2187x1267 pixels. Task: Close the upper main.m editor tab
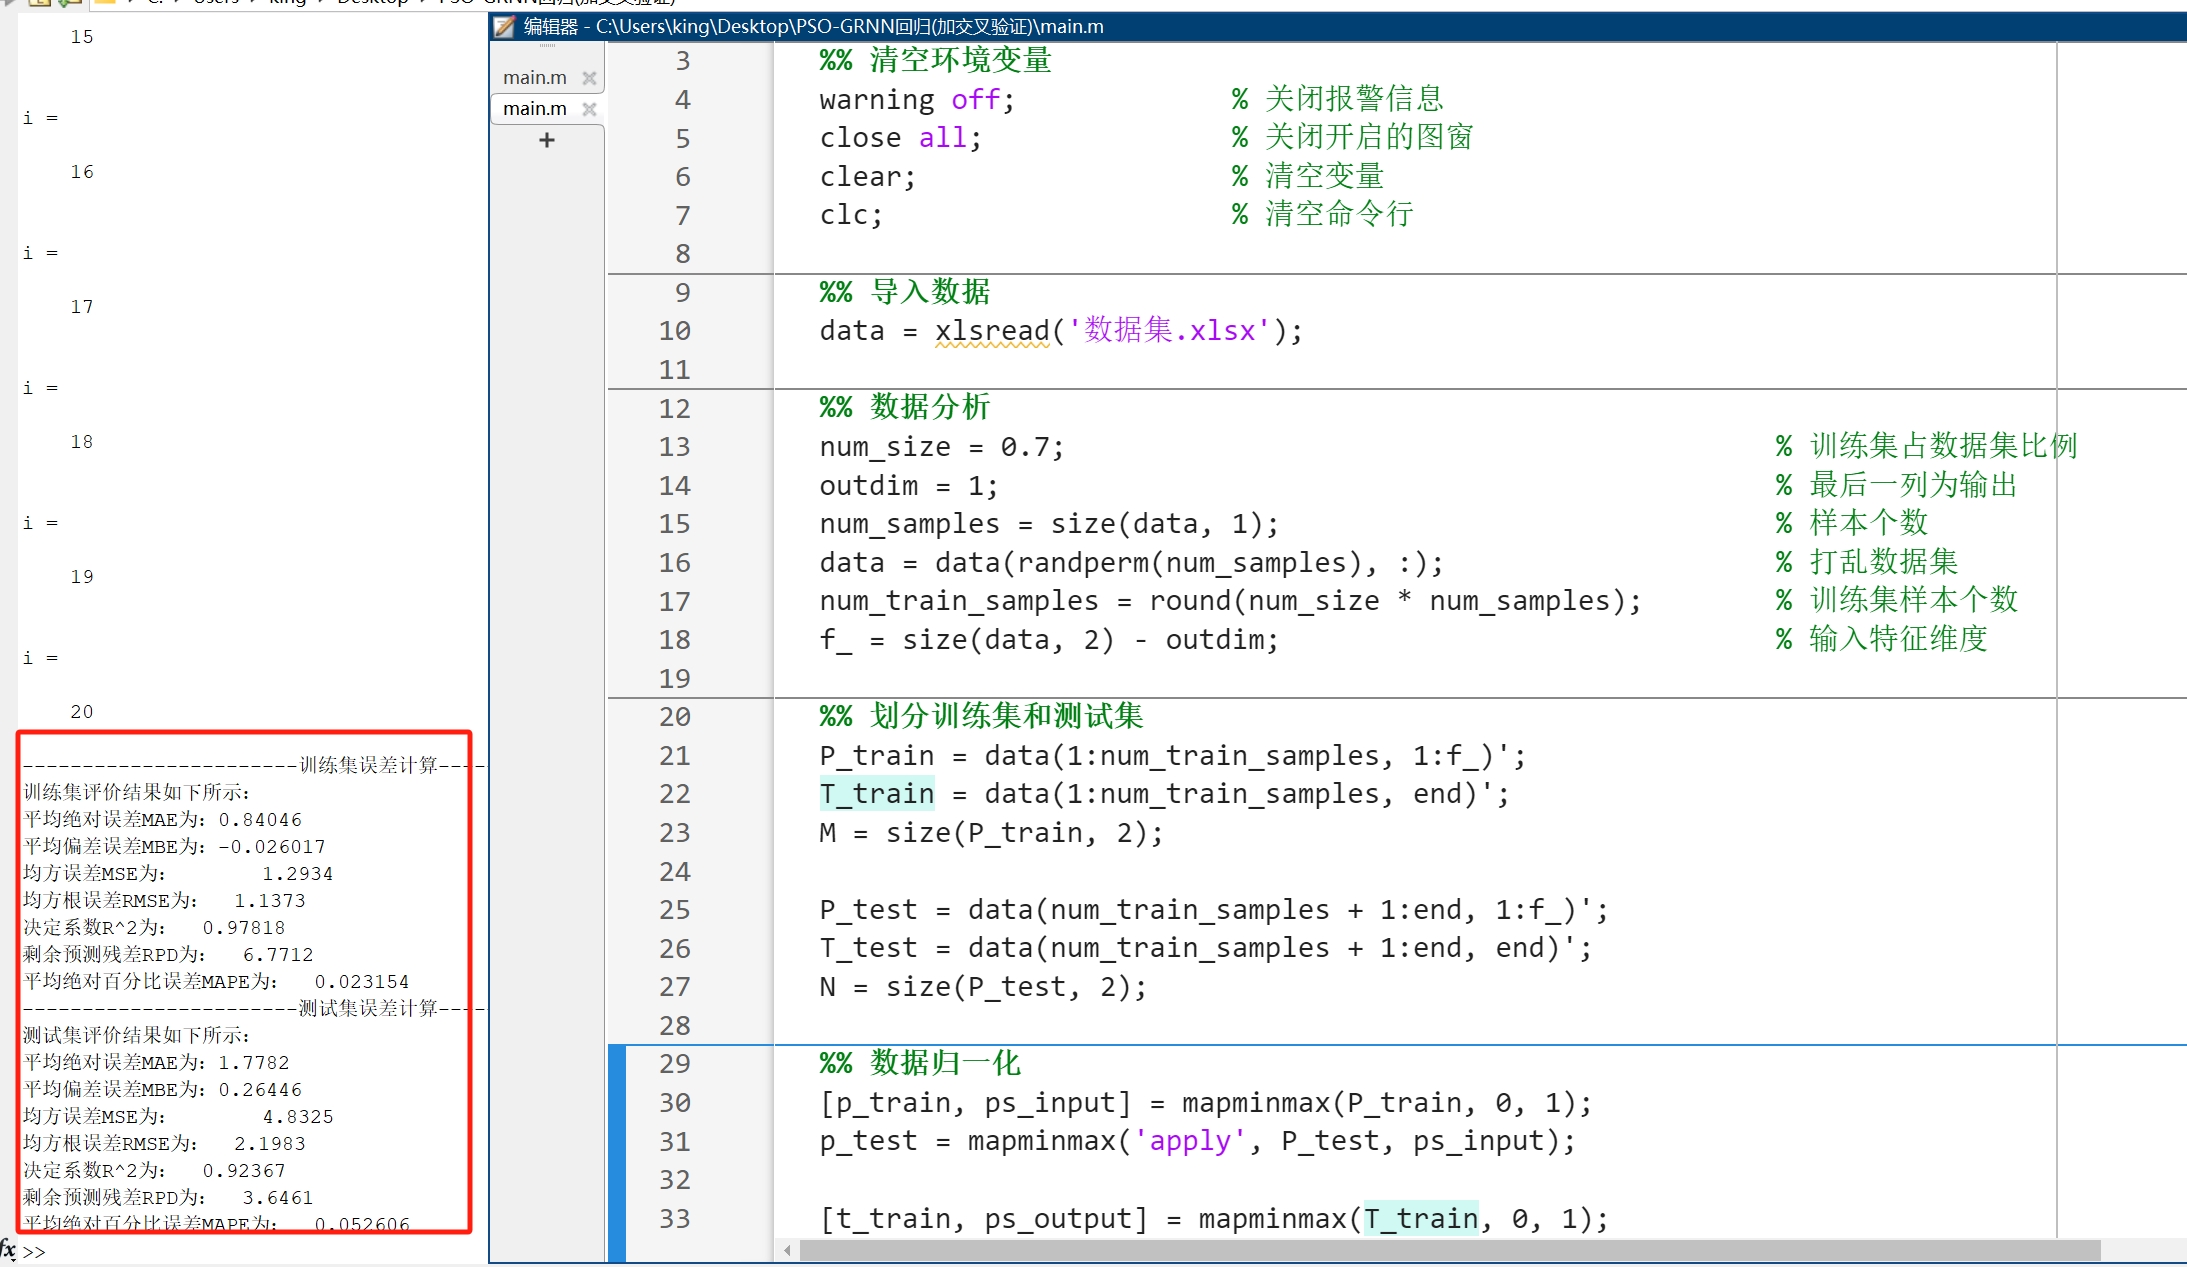[x=589, y=78]
